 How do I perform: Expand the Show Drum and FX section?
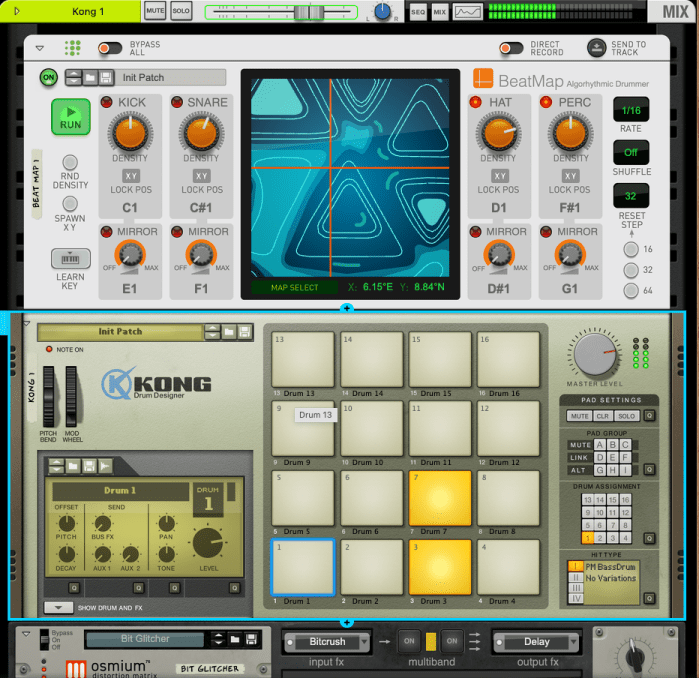59,607
